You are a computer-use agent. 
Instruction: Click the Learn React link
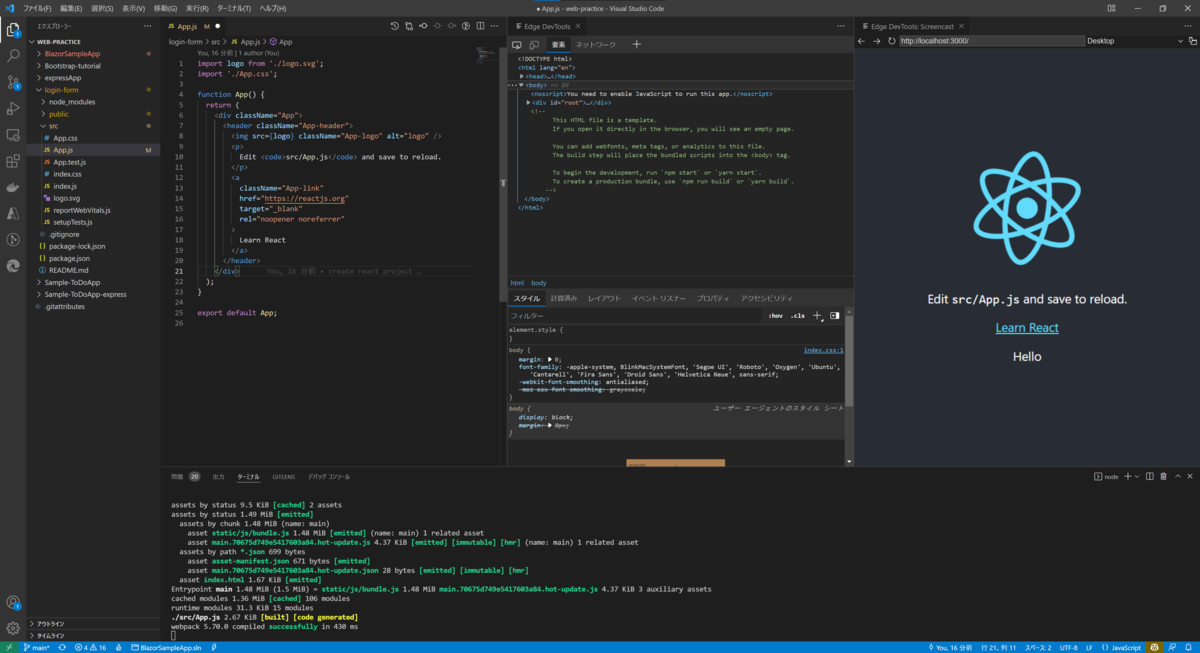click(1027, 328)
